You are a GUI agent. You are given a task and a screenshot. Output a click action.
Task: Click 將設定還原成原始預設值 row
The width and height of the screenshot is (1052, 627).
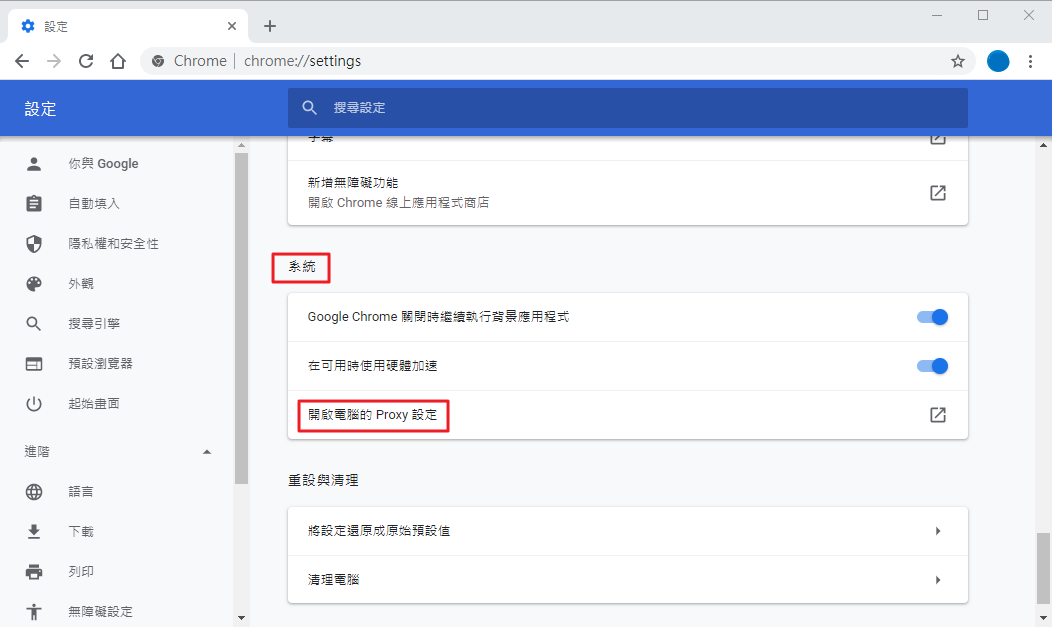(628, 531)
